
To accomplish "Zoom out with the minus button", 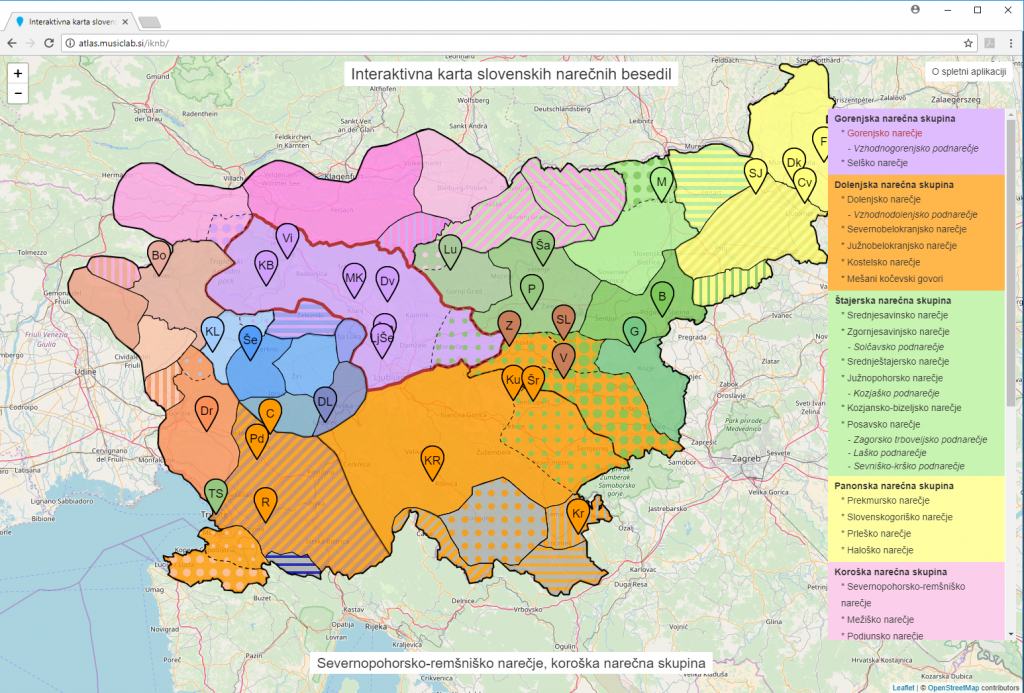I will (x=18, y=93).
